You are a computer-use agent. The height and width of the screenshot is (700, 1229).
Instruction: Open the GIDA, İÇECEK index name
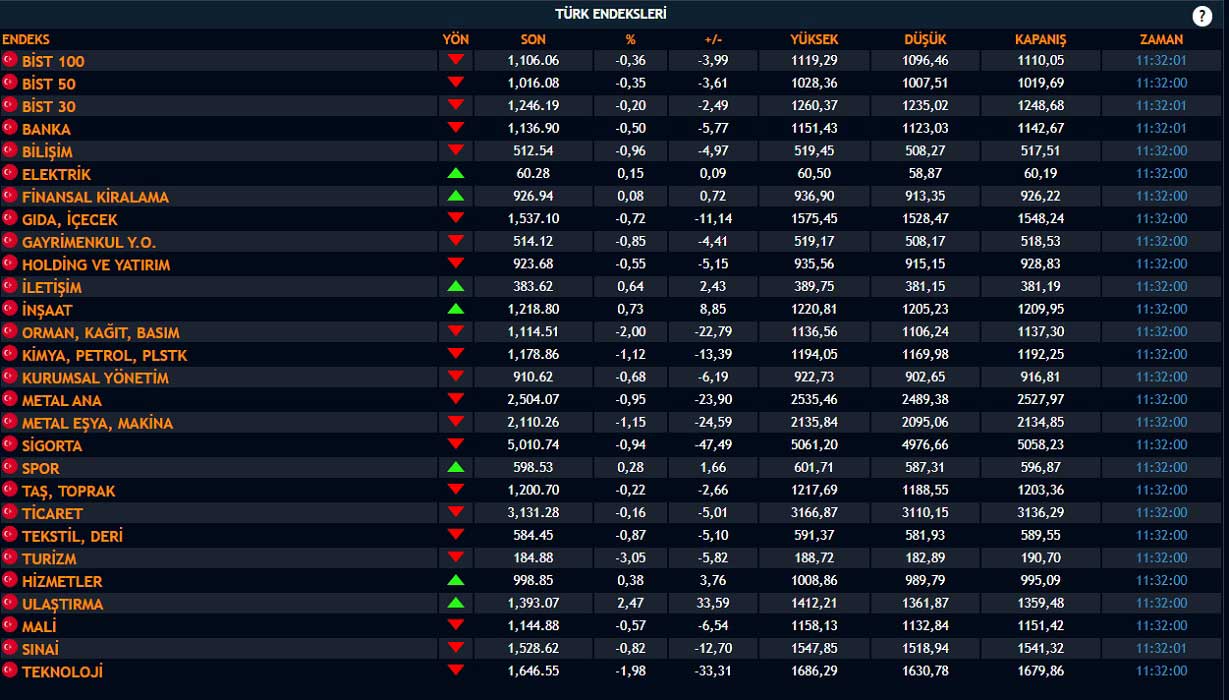[x=69, y=220]
